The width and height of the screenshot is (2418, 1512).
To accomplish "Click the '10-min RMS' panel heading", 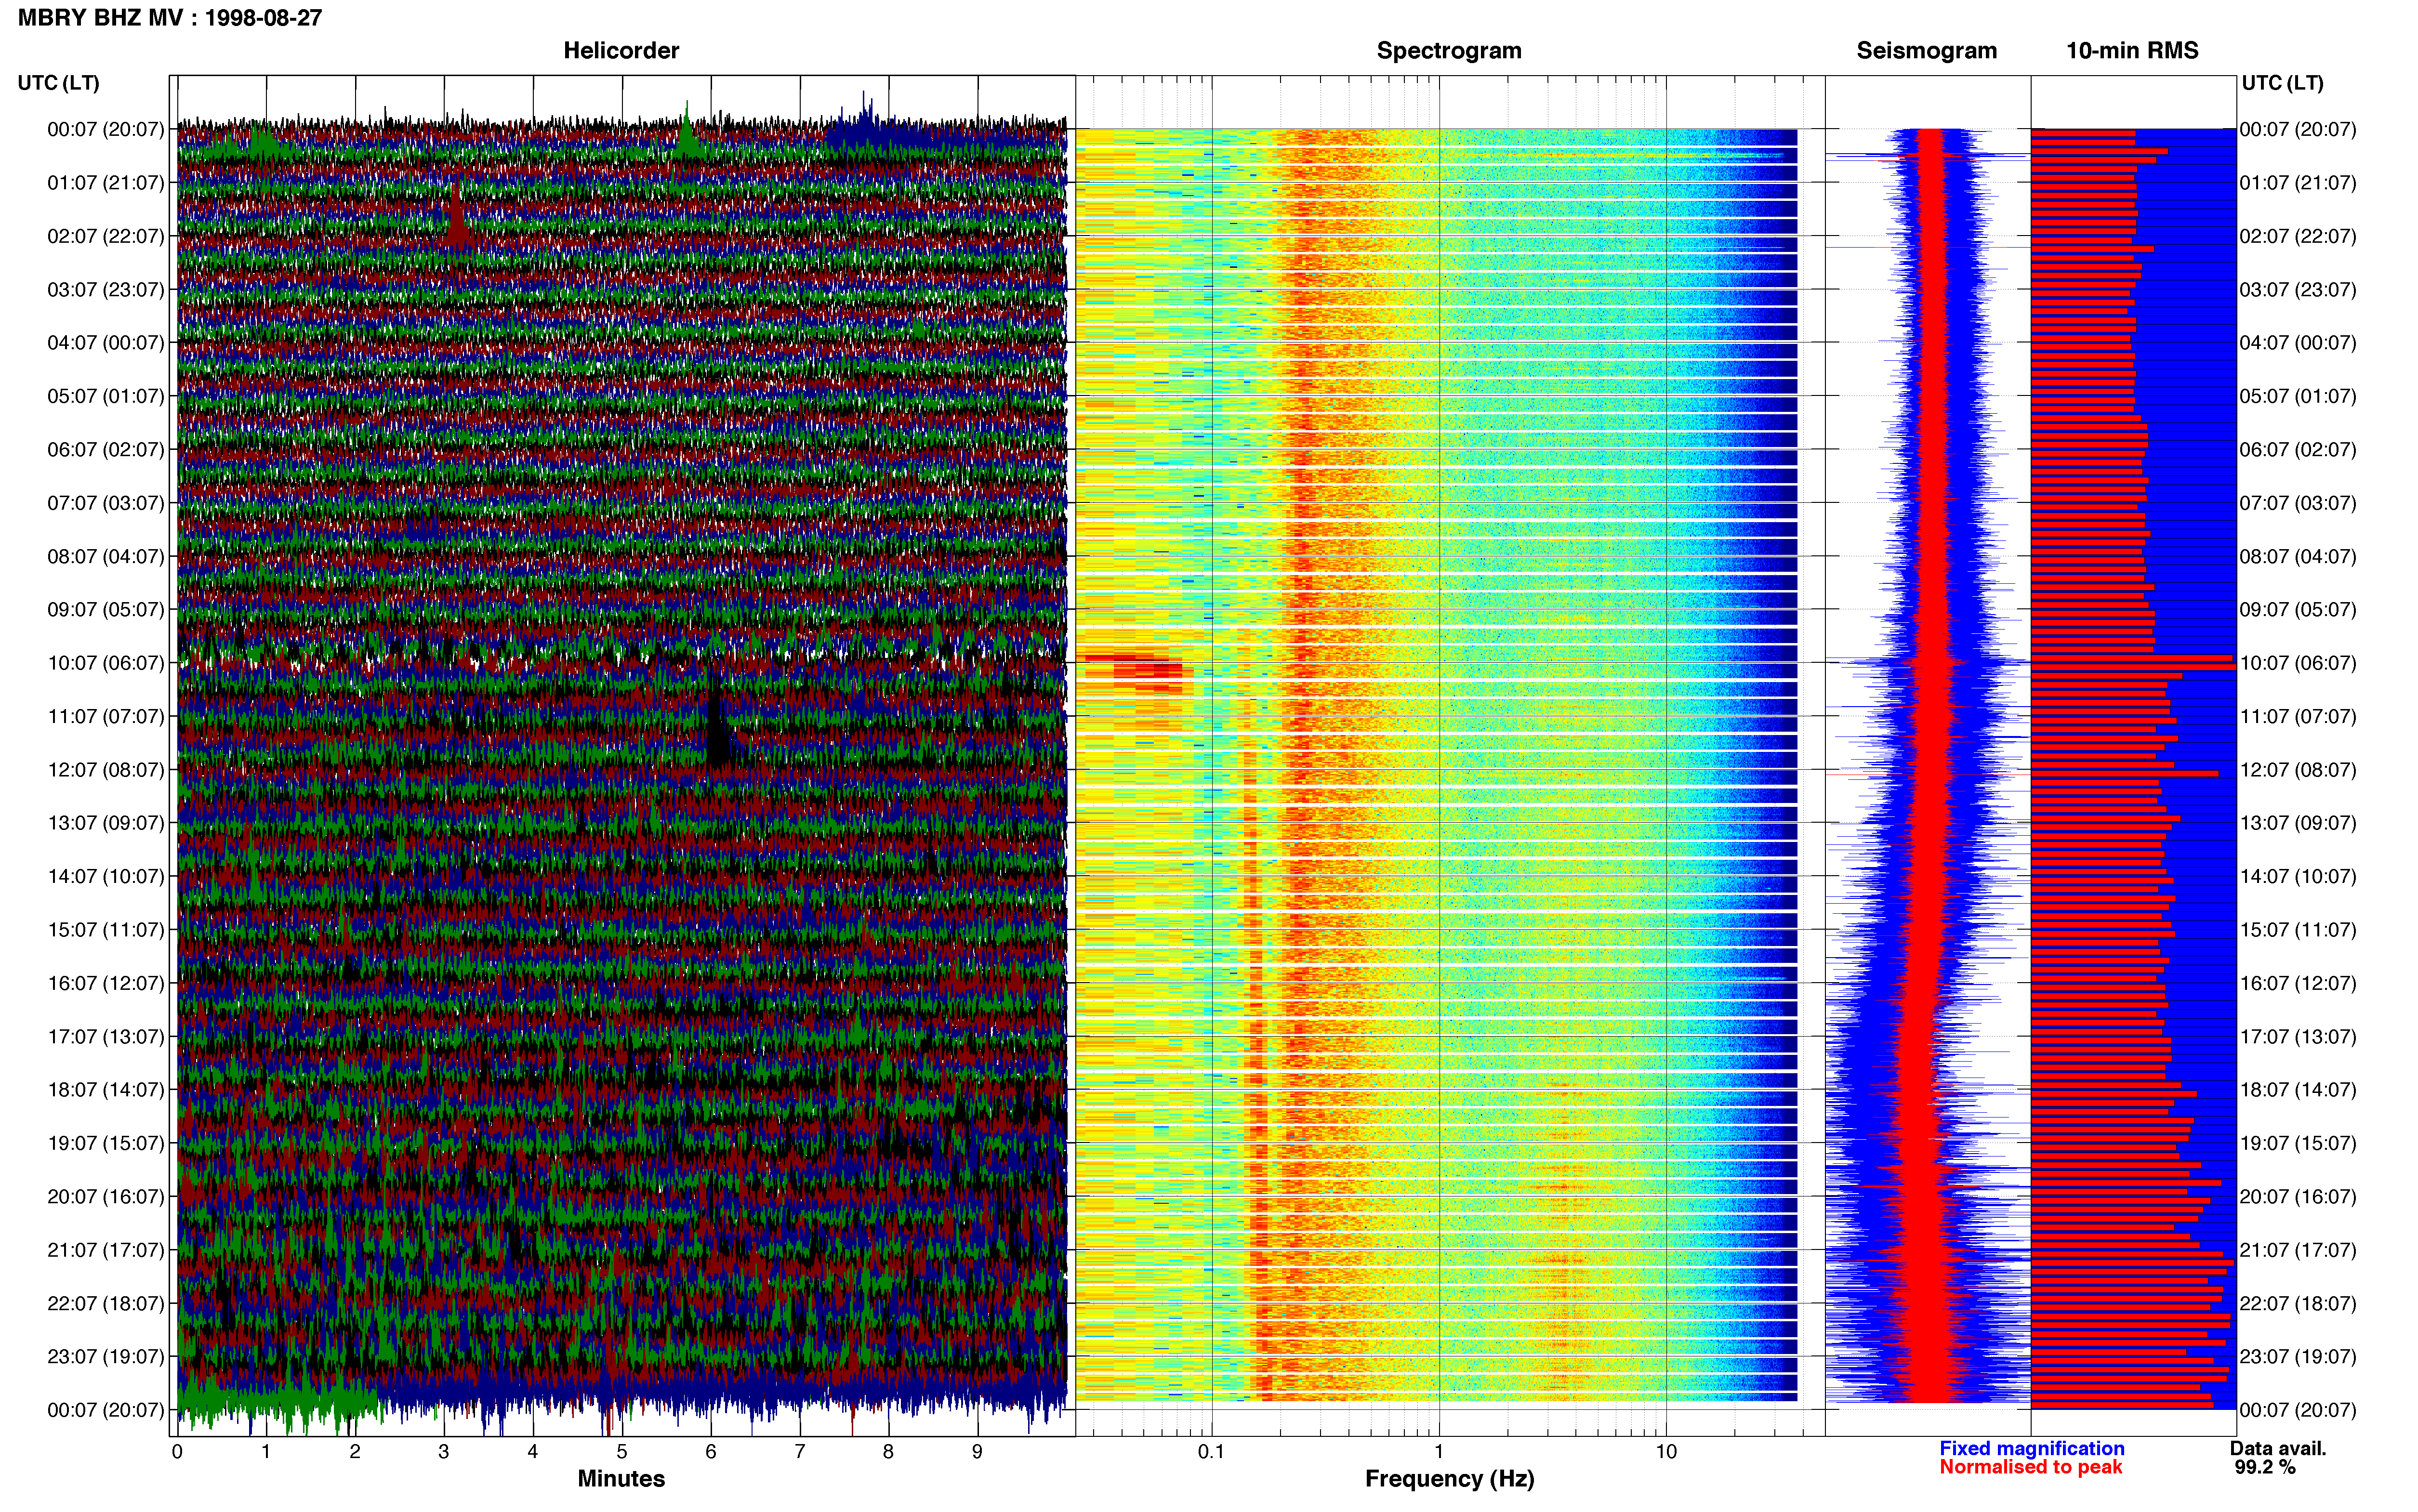I will (2132, 51).
